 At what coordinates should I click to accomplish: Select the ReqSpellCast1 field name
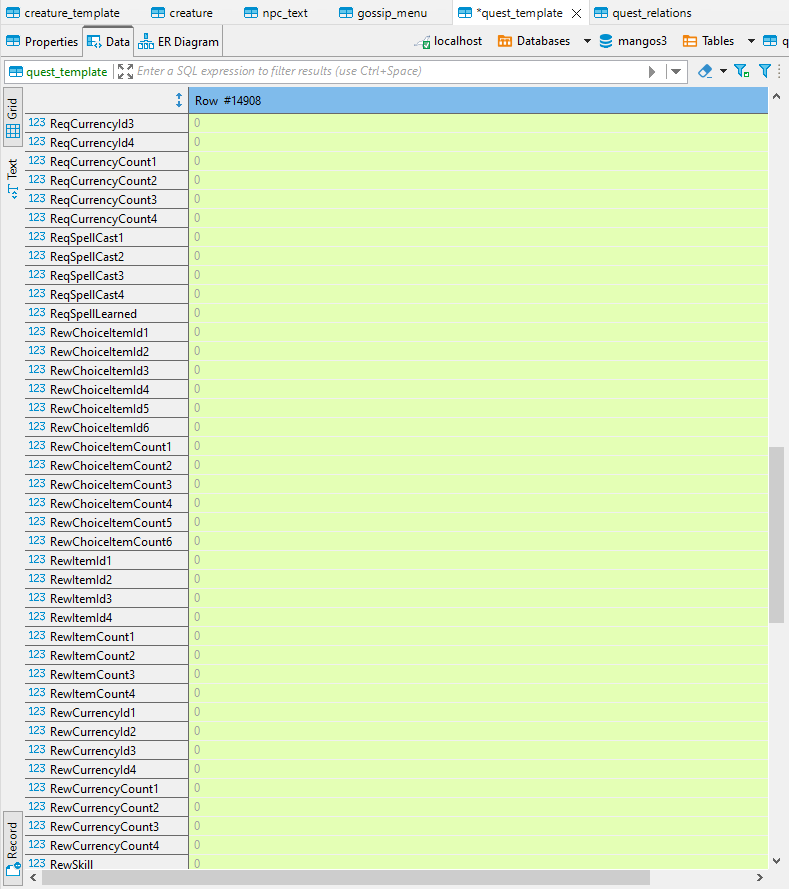86,238
